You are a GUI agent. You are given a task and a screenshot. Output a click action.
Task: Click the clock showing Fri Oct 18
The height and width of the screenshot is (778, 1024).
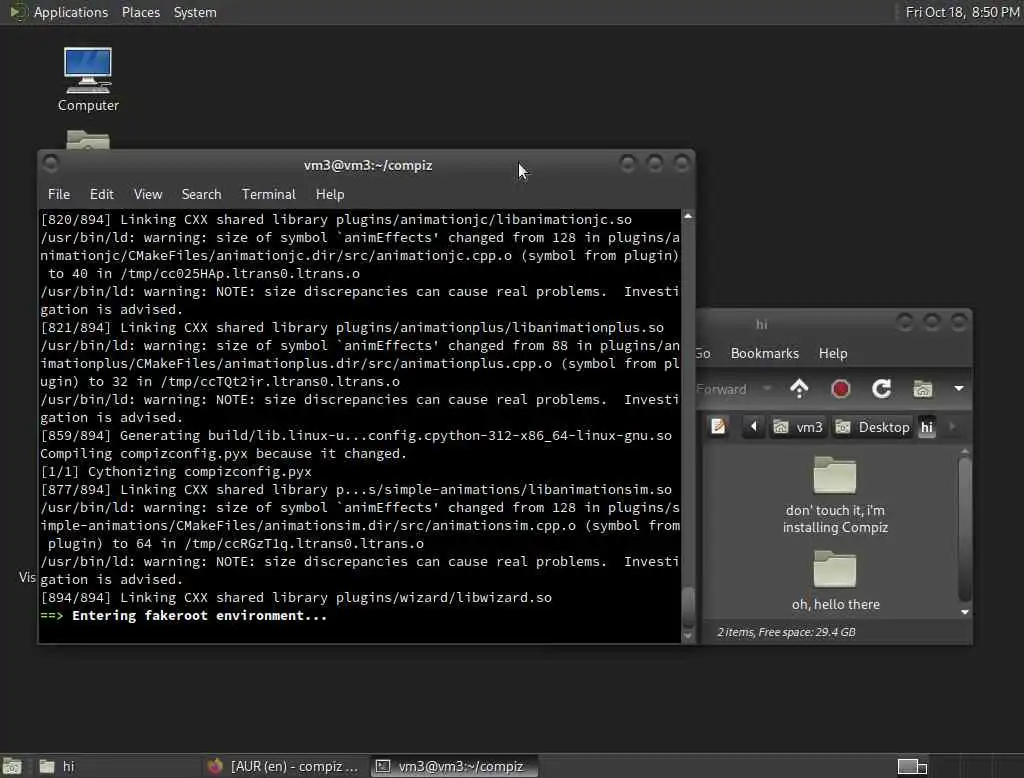click(x=962, y=12)
